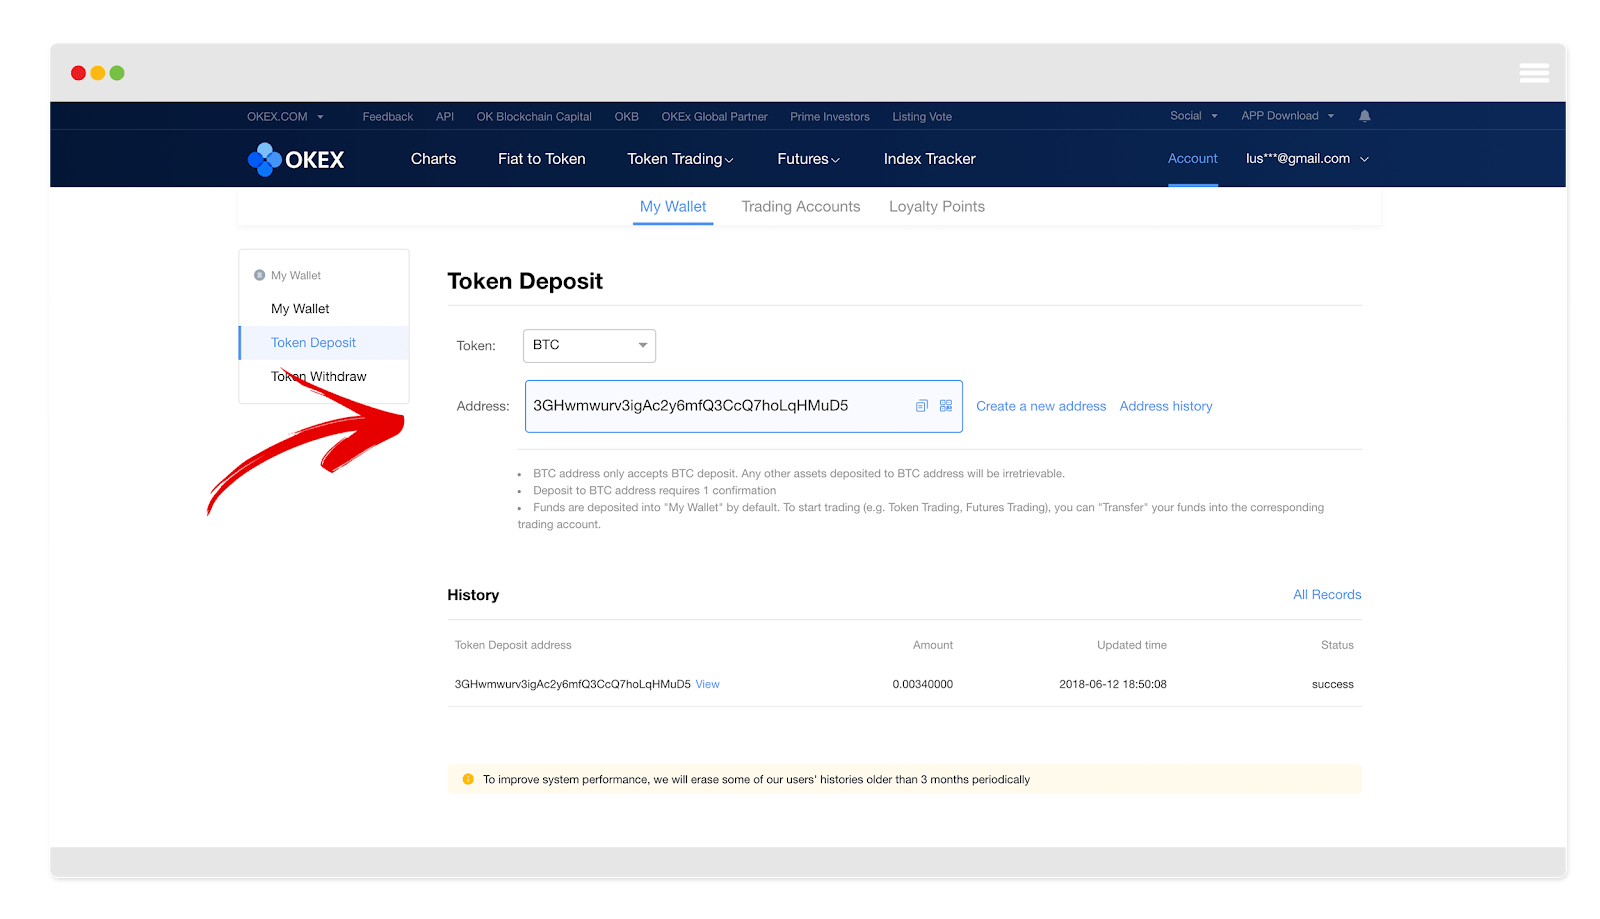Click the 0.00340000 amount cell

point(922,684)
